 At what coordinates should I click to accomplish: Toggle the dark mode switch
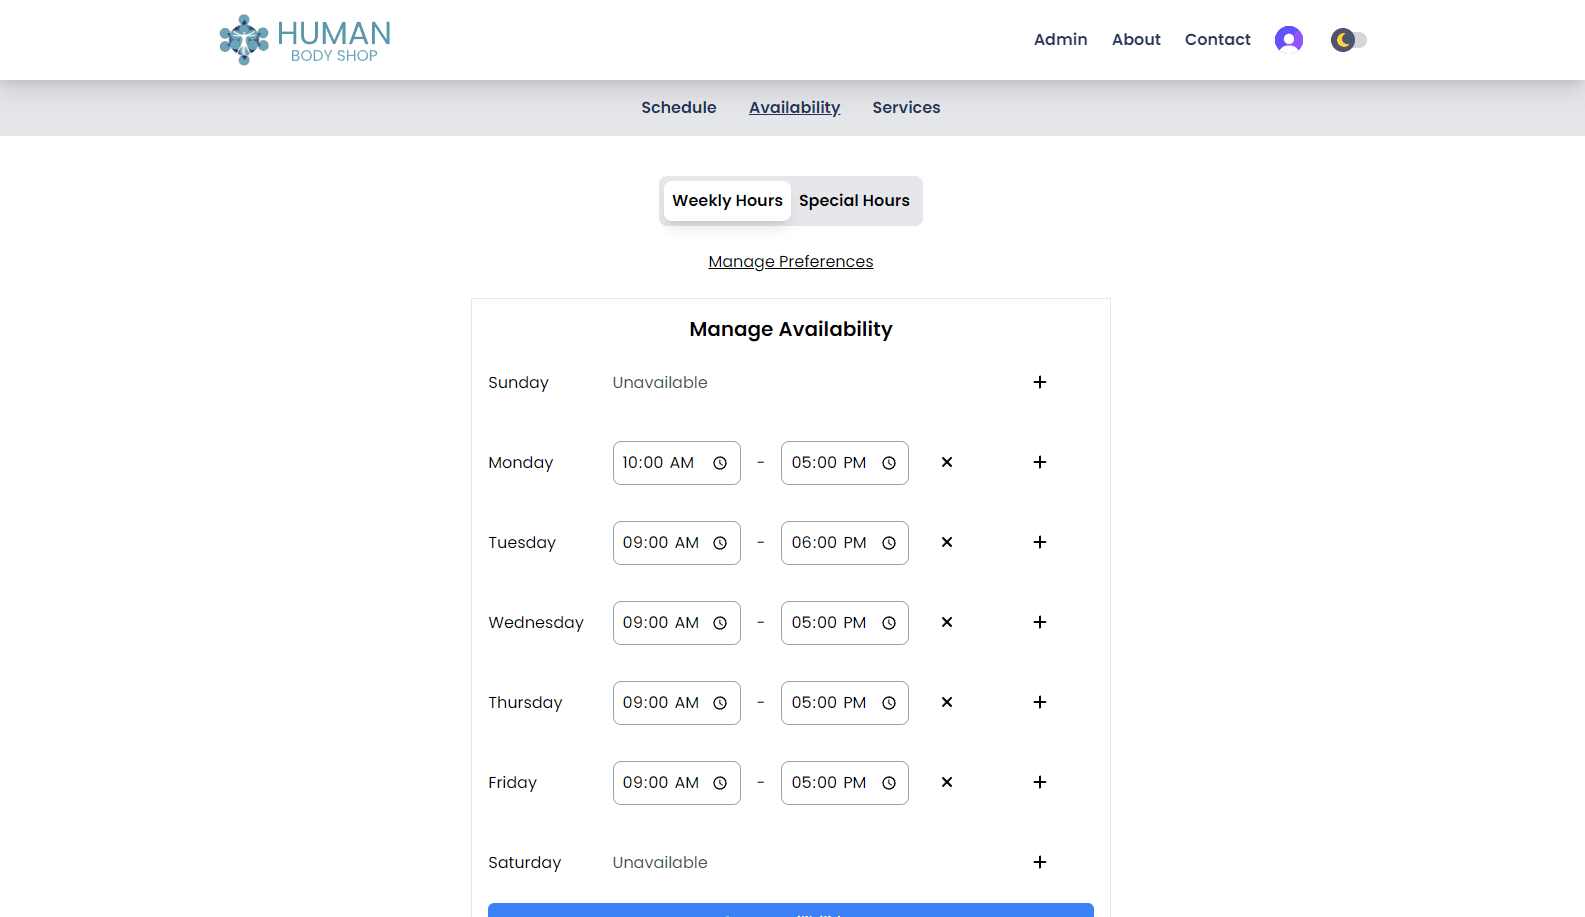(x=1348, y=40)
